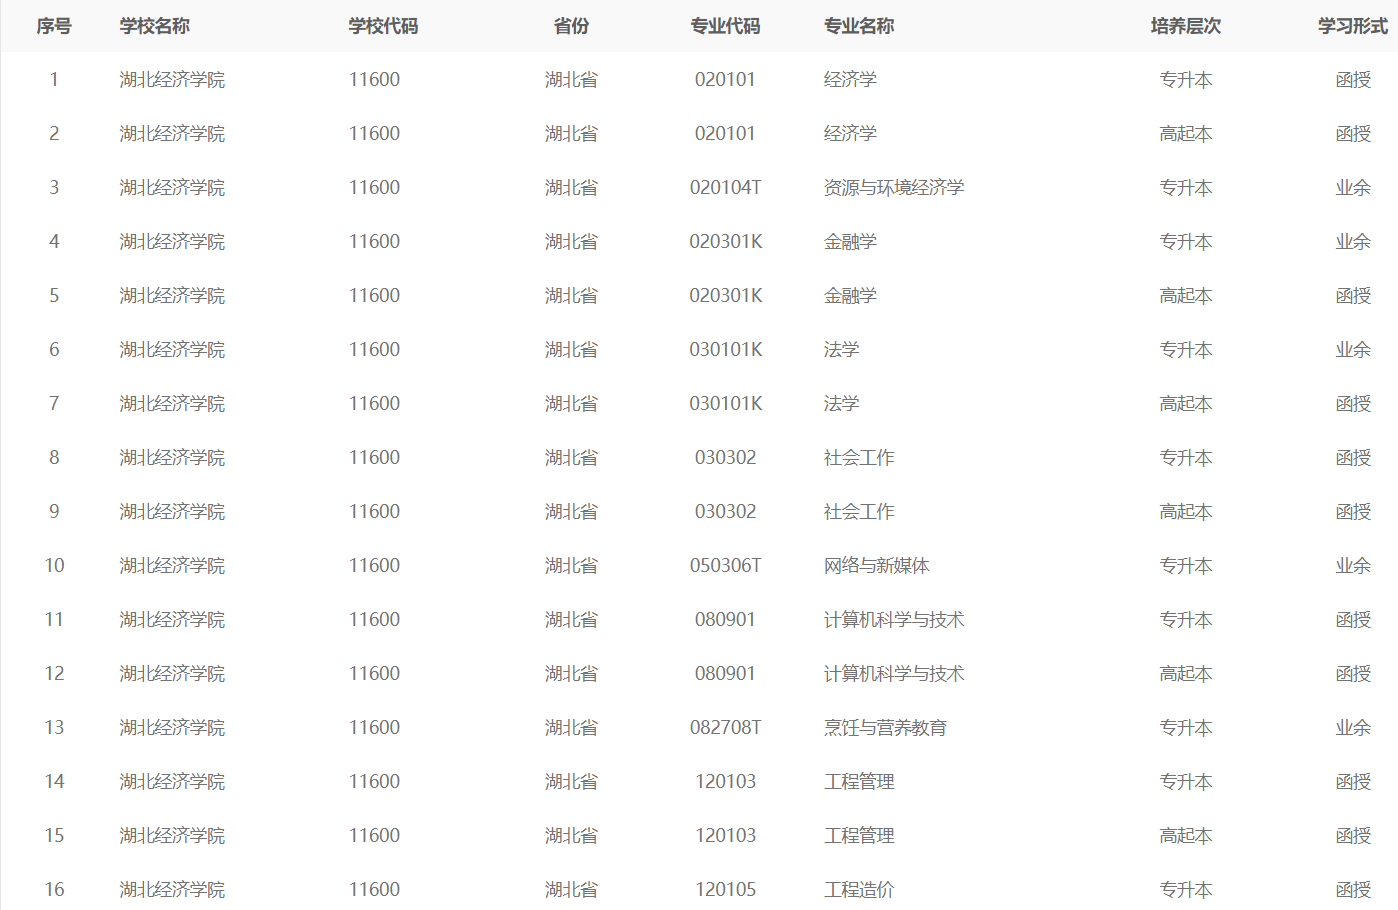Click serial number 13
Screen dimensions: 1398x910
54,728
